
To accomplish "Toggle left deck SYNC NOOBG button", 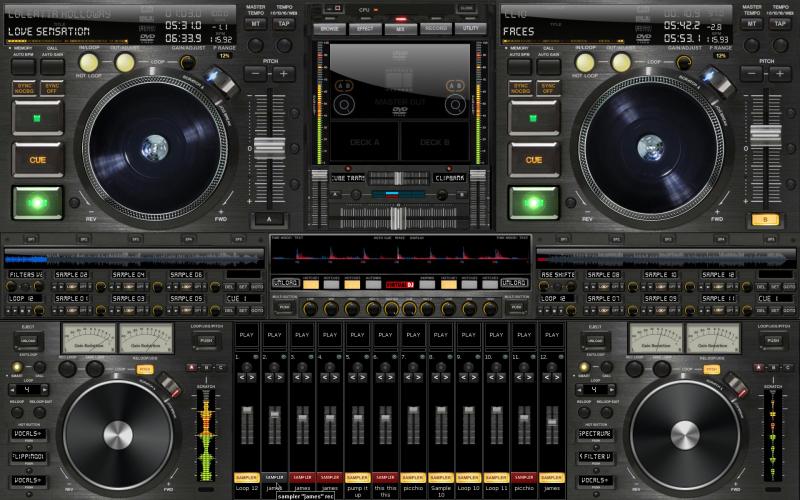I will click(x=24, y=88).
